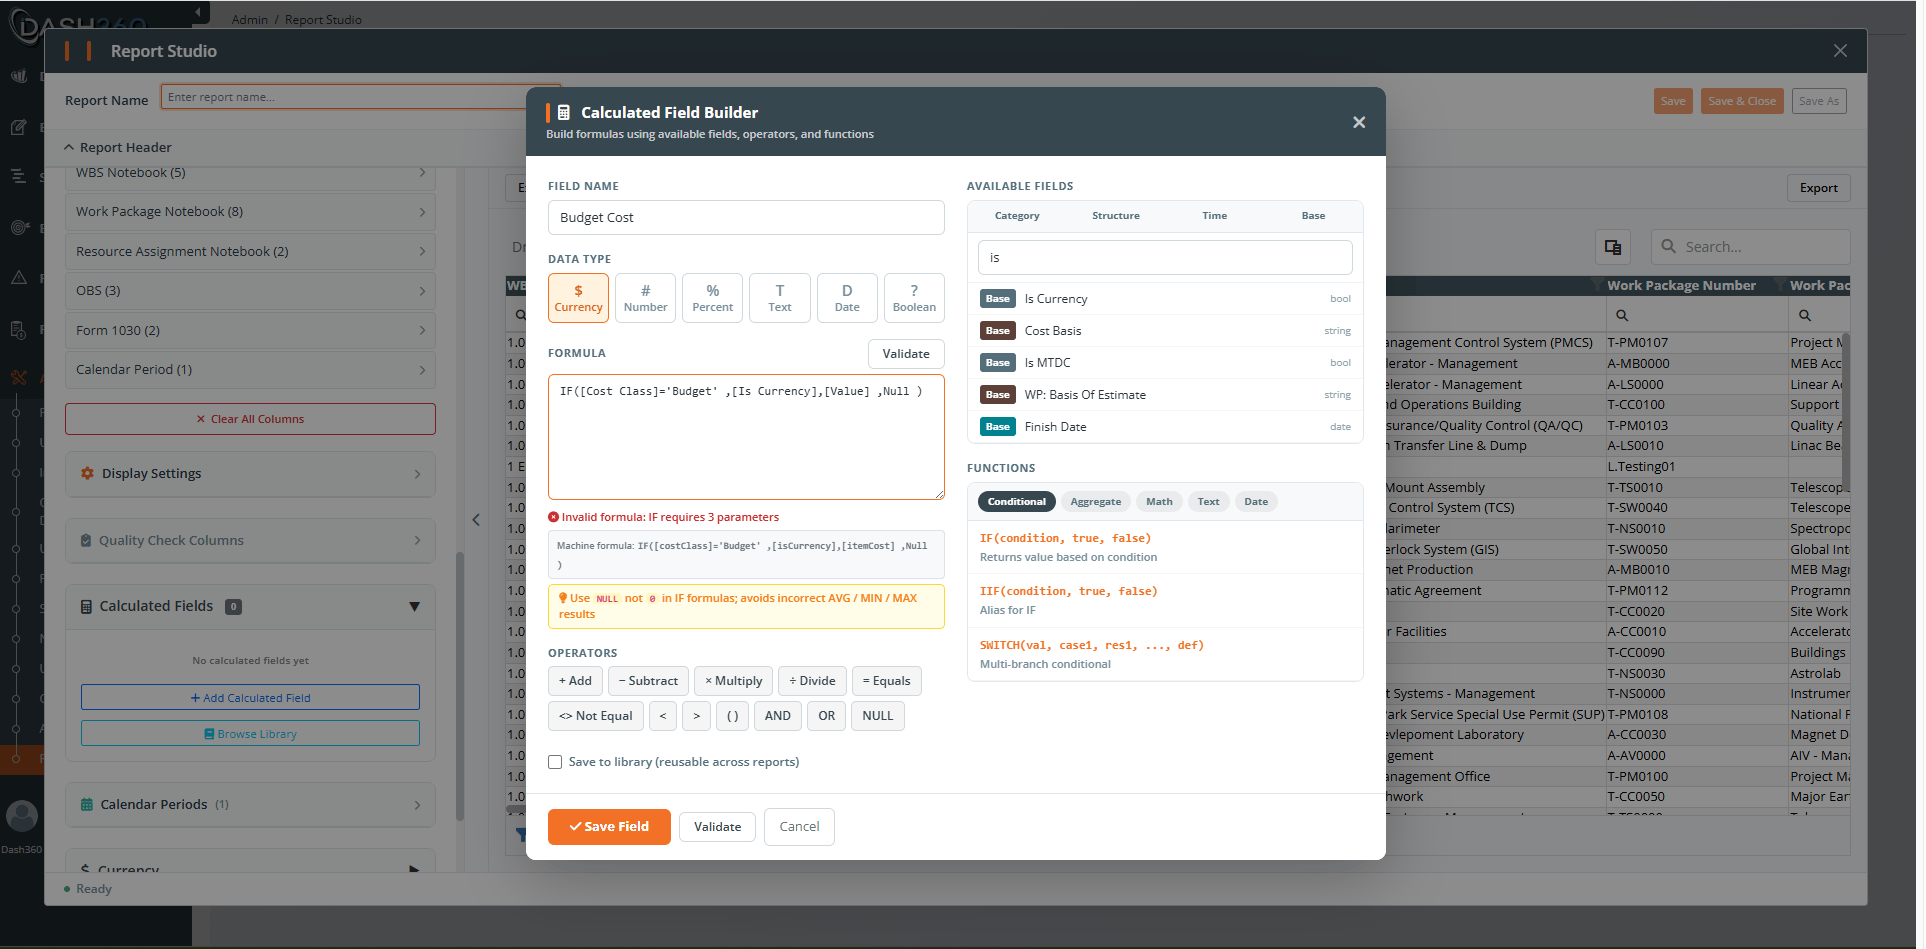Select the Date functions tab
Image resolution: width=1926 pixels, height=949 pixels.
point(1256,502)
